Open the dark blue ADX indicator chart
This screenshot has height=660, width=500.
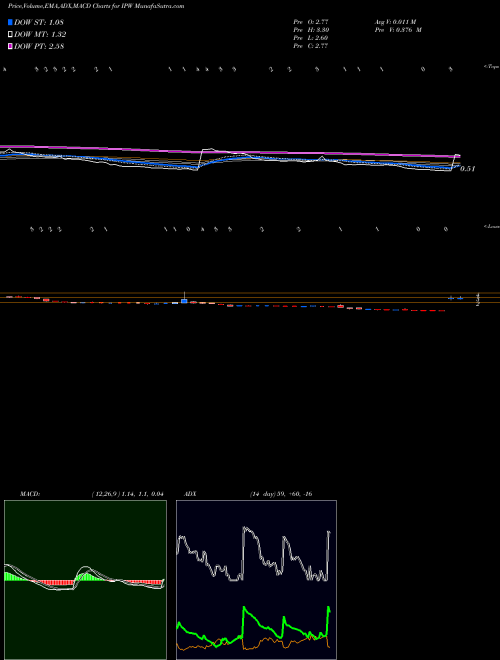[x=256, y=580]
